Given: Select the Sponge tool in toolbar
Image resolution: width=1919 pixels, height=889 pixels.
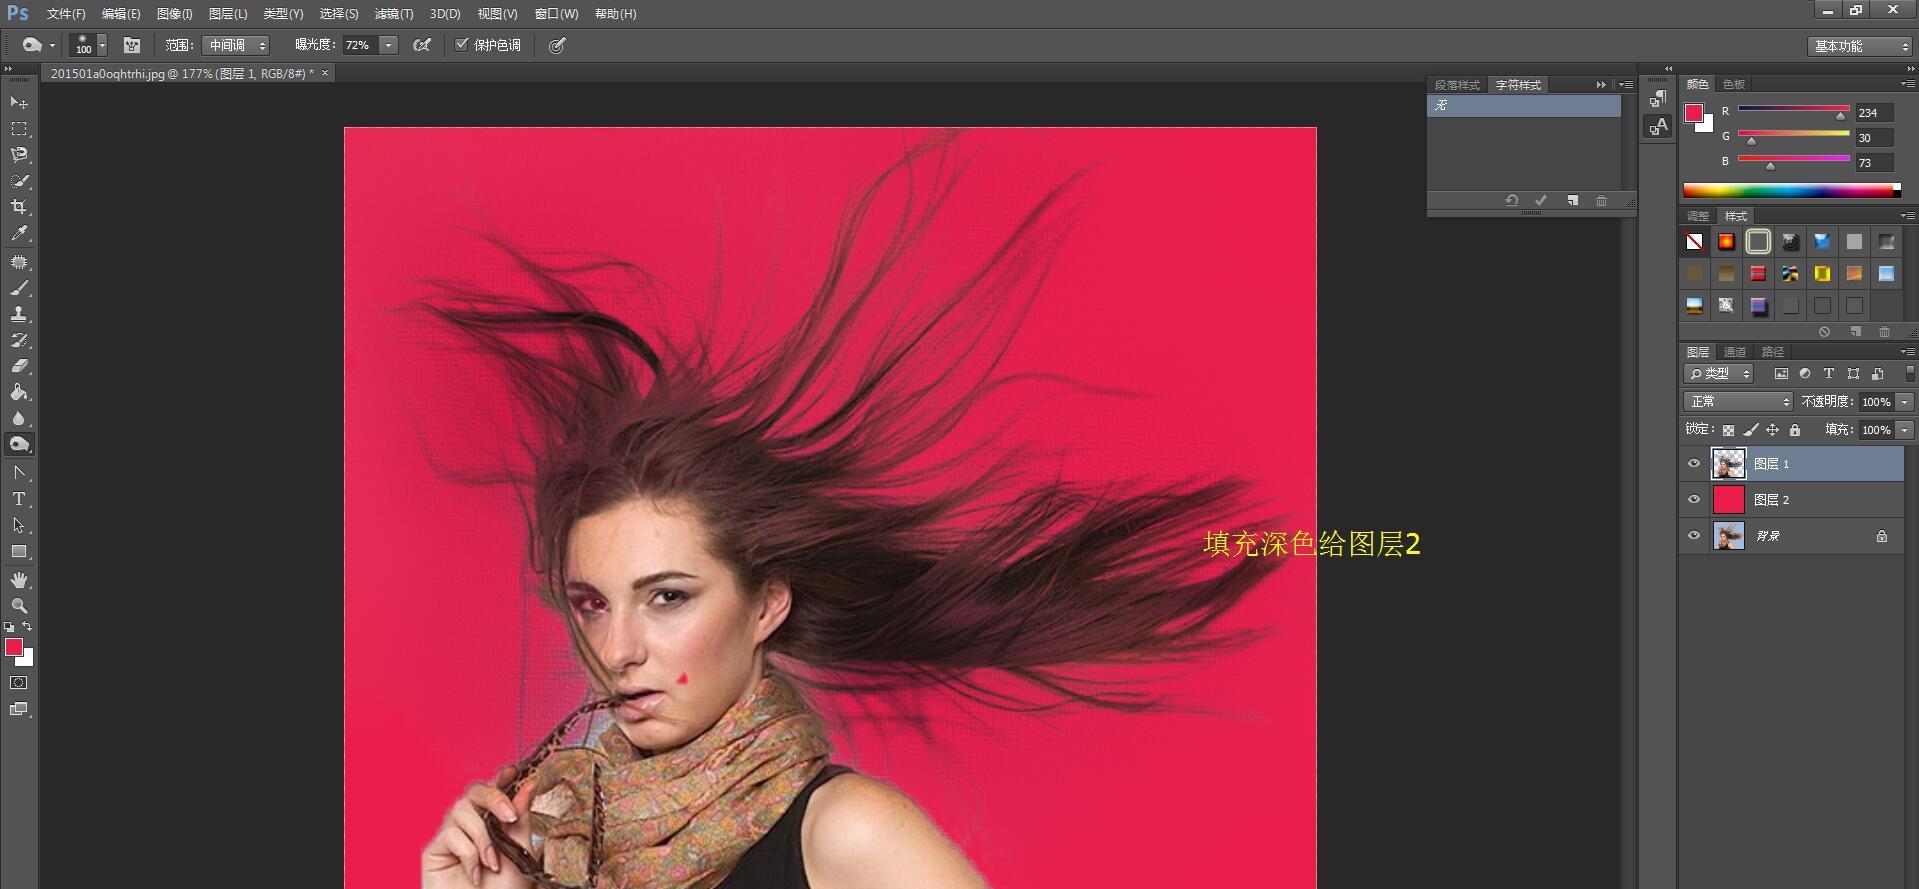Looking at the screenshot, I should click(19, 444).
